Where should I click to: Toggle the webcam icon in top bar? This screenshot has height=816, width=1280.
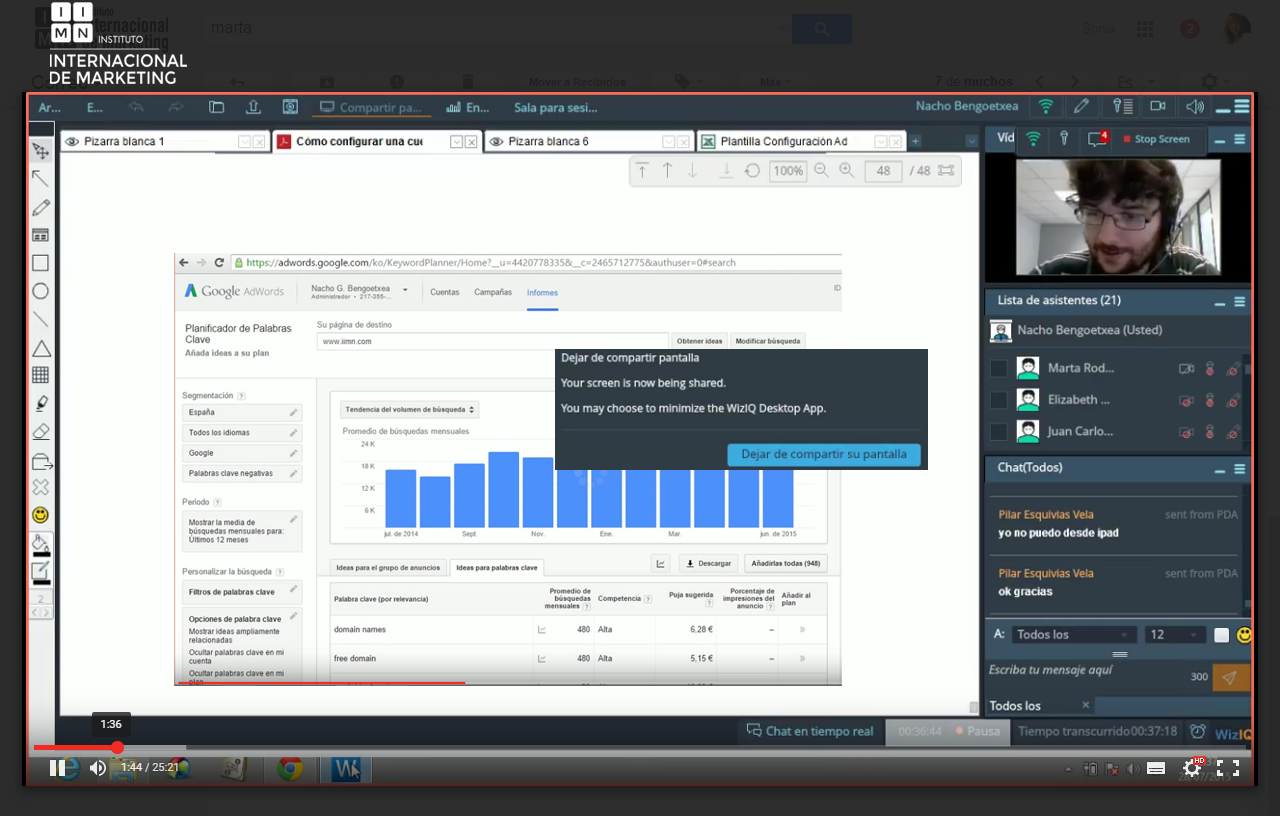coord(1158,106)
